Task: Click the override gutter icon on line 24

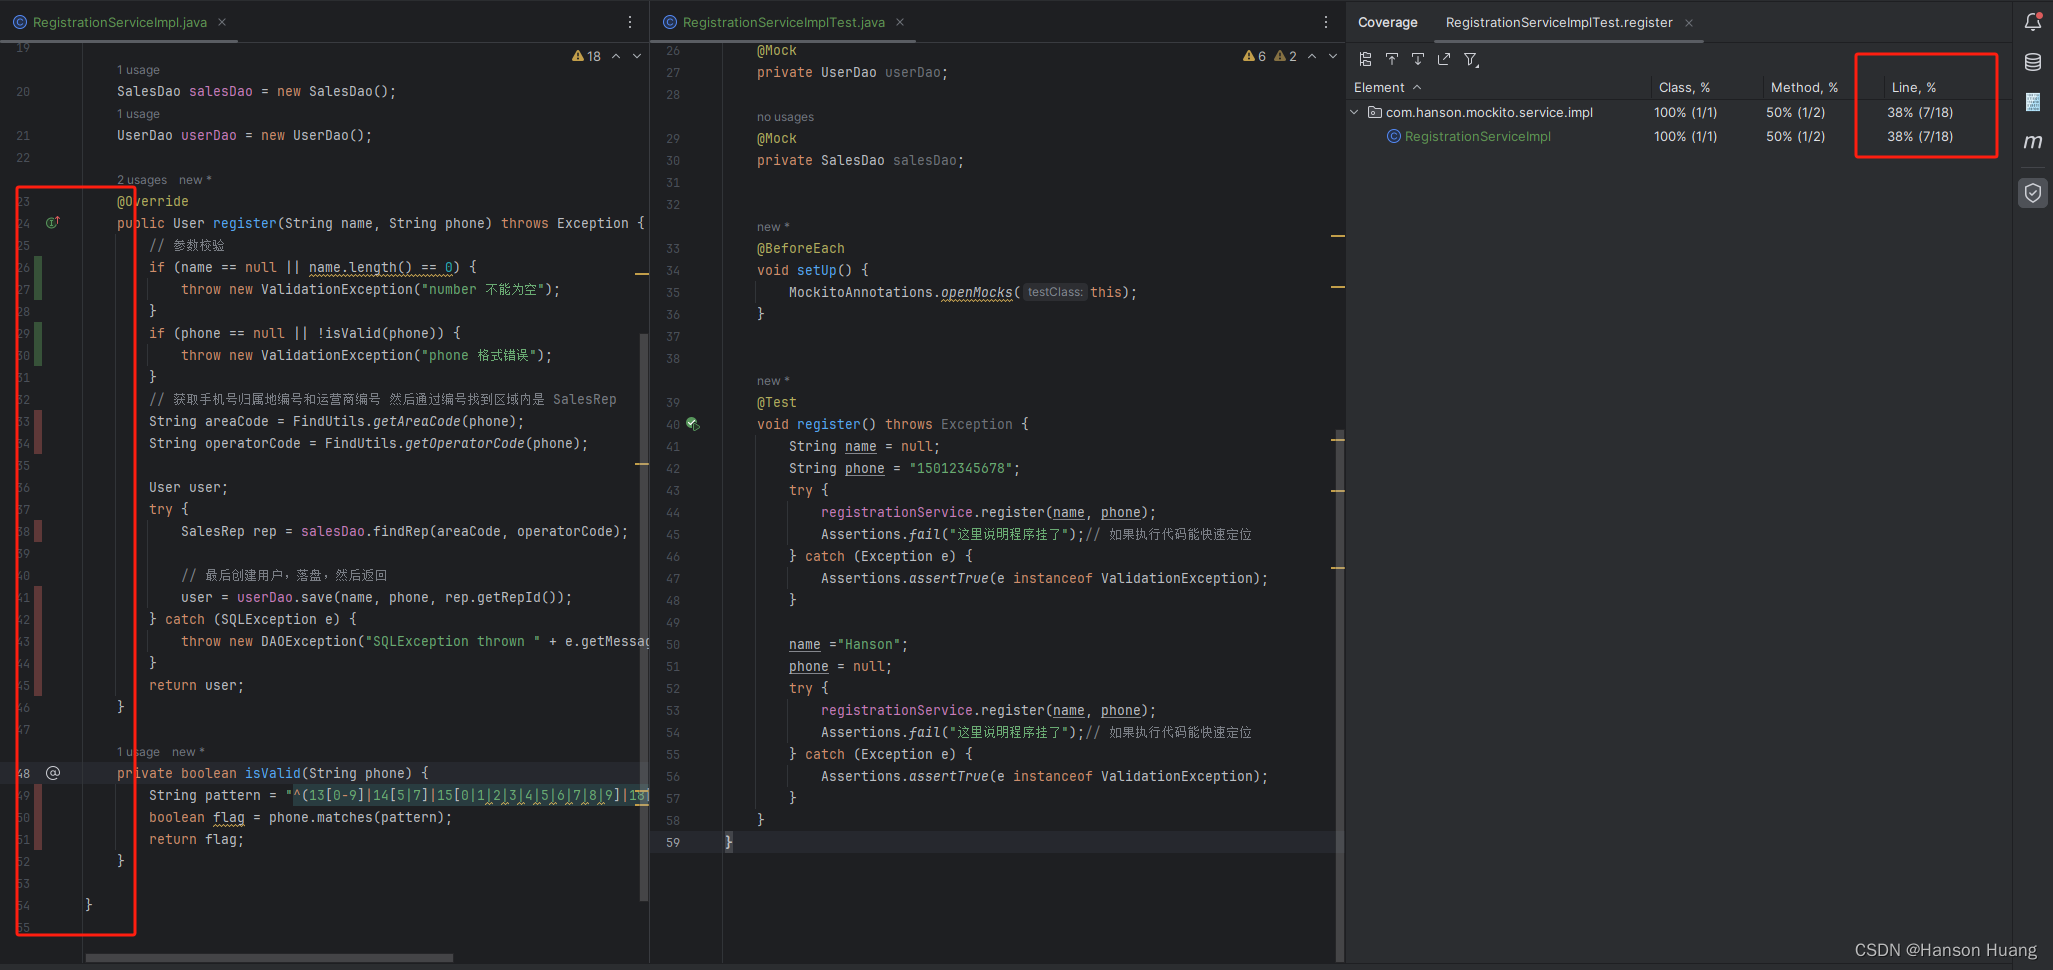Action: click(53, 223)
